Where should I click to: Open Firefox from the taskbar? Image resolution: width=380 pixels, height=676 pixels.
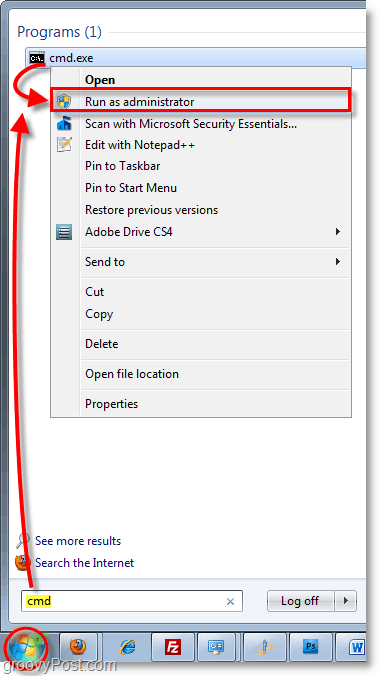click(x=78, y=646)
